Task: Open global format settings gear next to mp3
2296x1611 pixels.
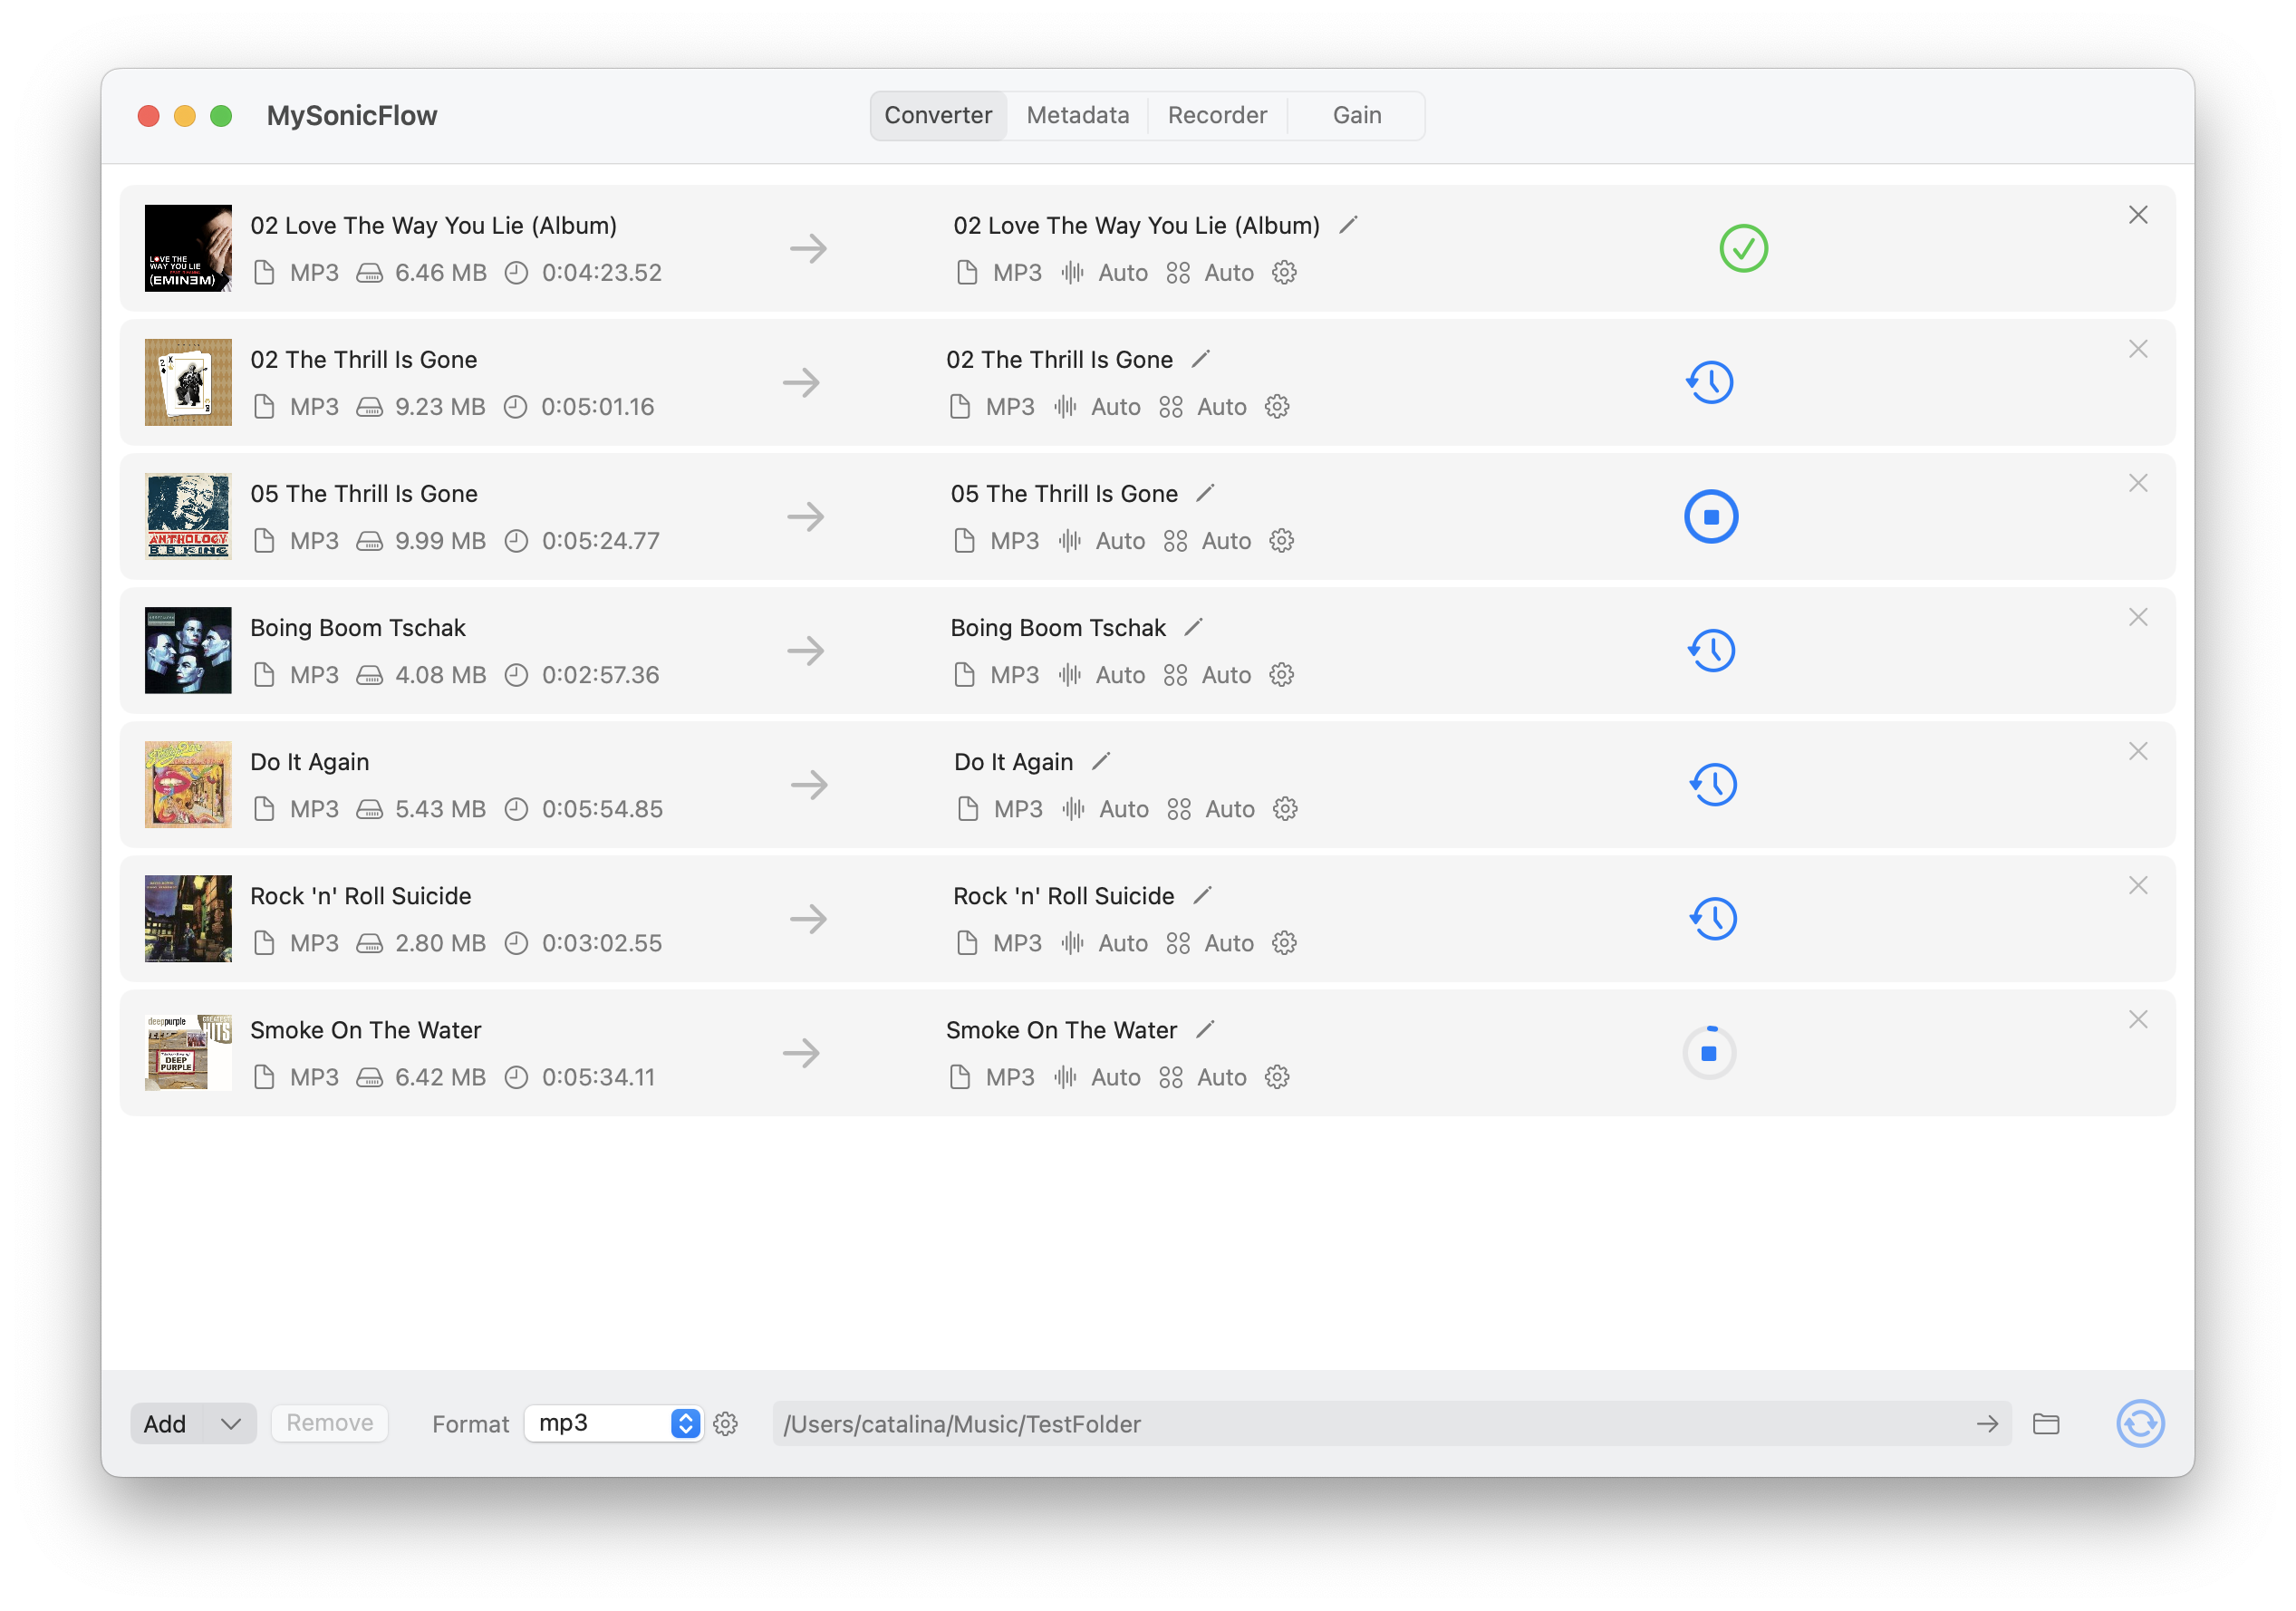Action: click(x=725, y=1423)
